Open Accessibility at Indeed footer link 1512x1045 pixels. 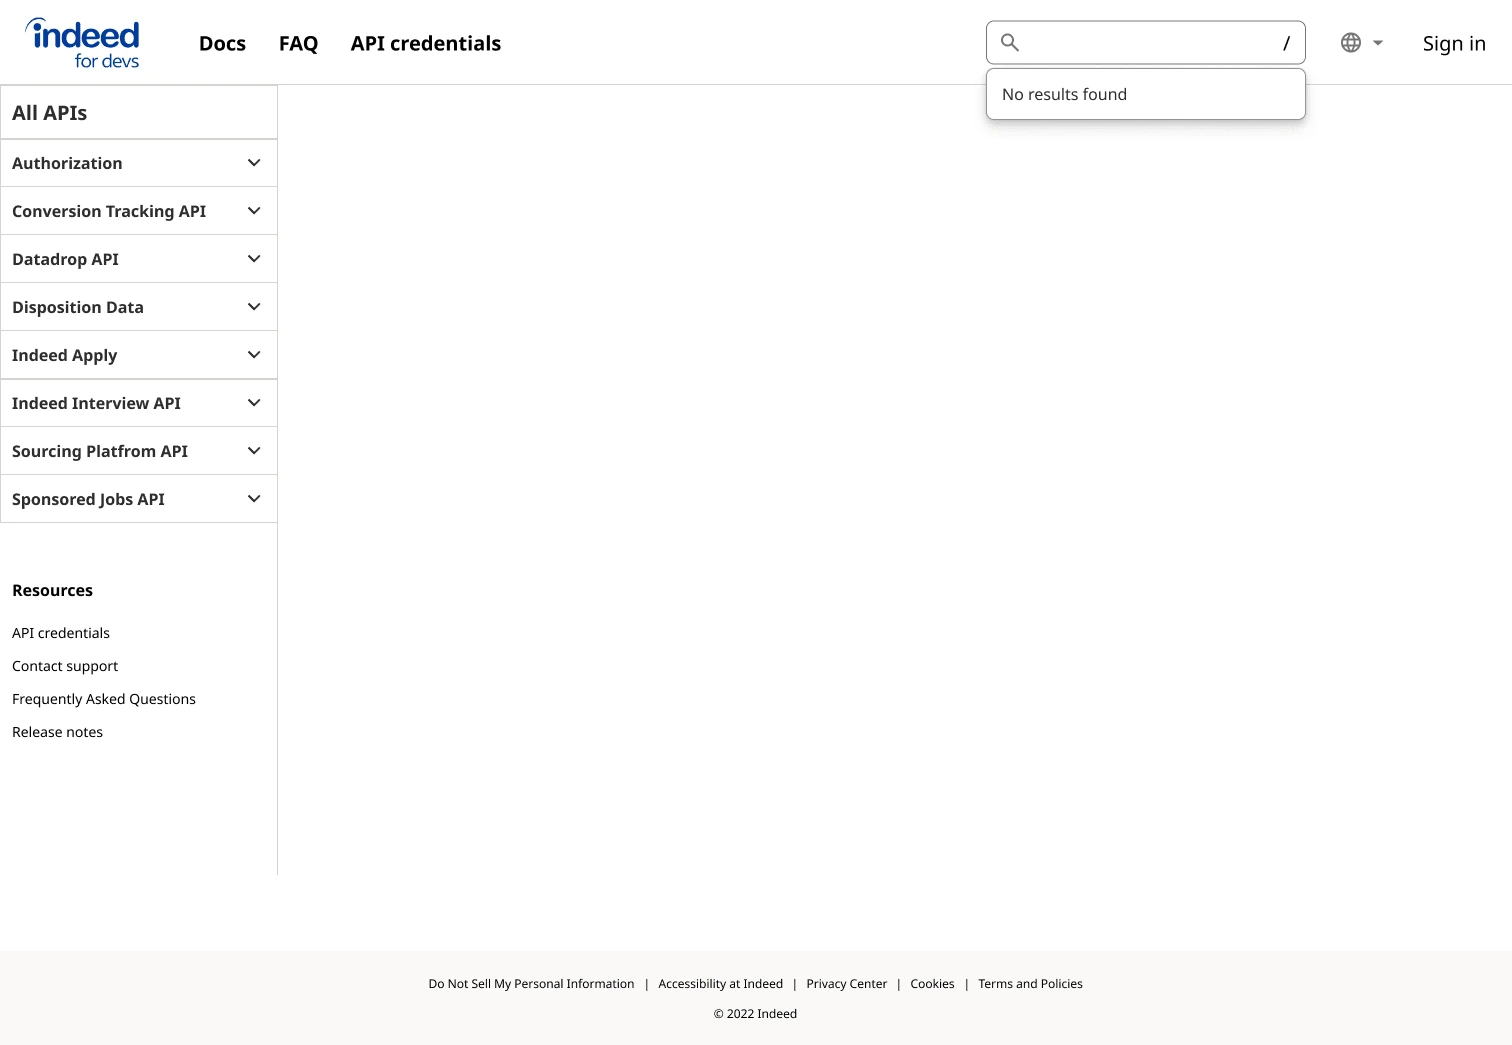point(720,984)
